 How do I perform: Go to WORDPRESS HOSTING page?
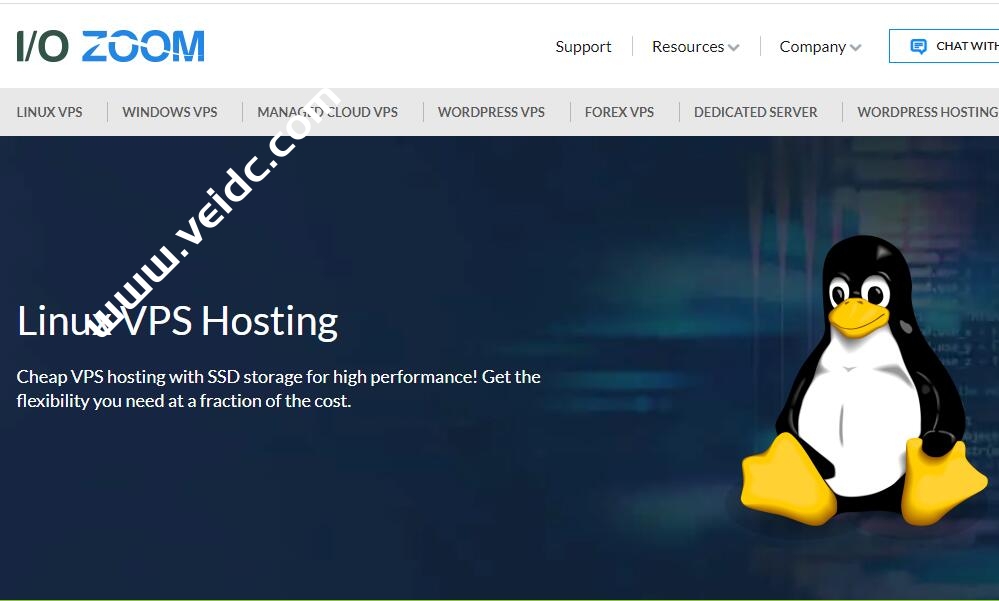pos(928,112)
